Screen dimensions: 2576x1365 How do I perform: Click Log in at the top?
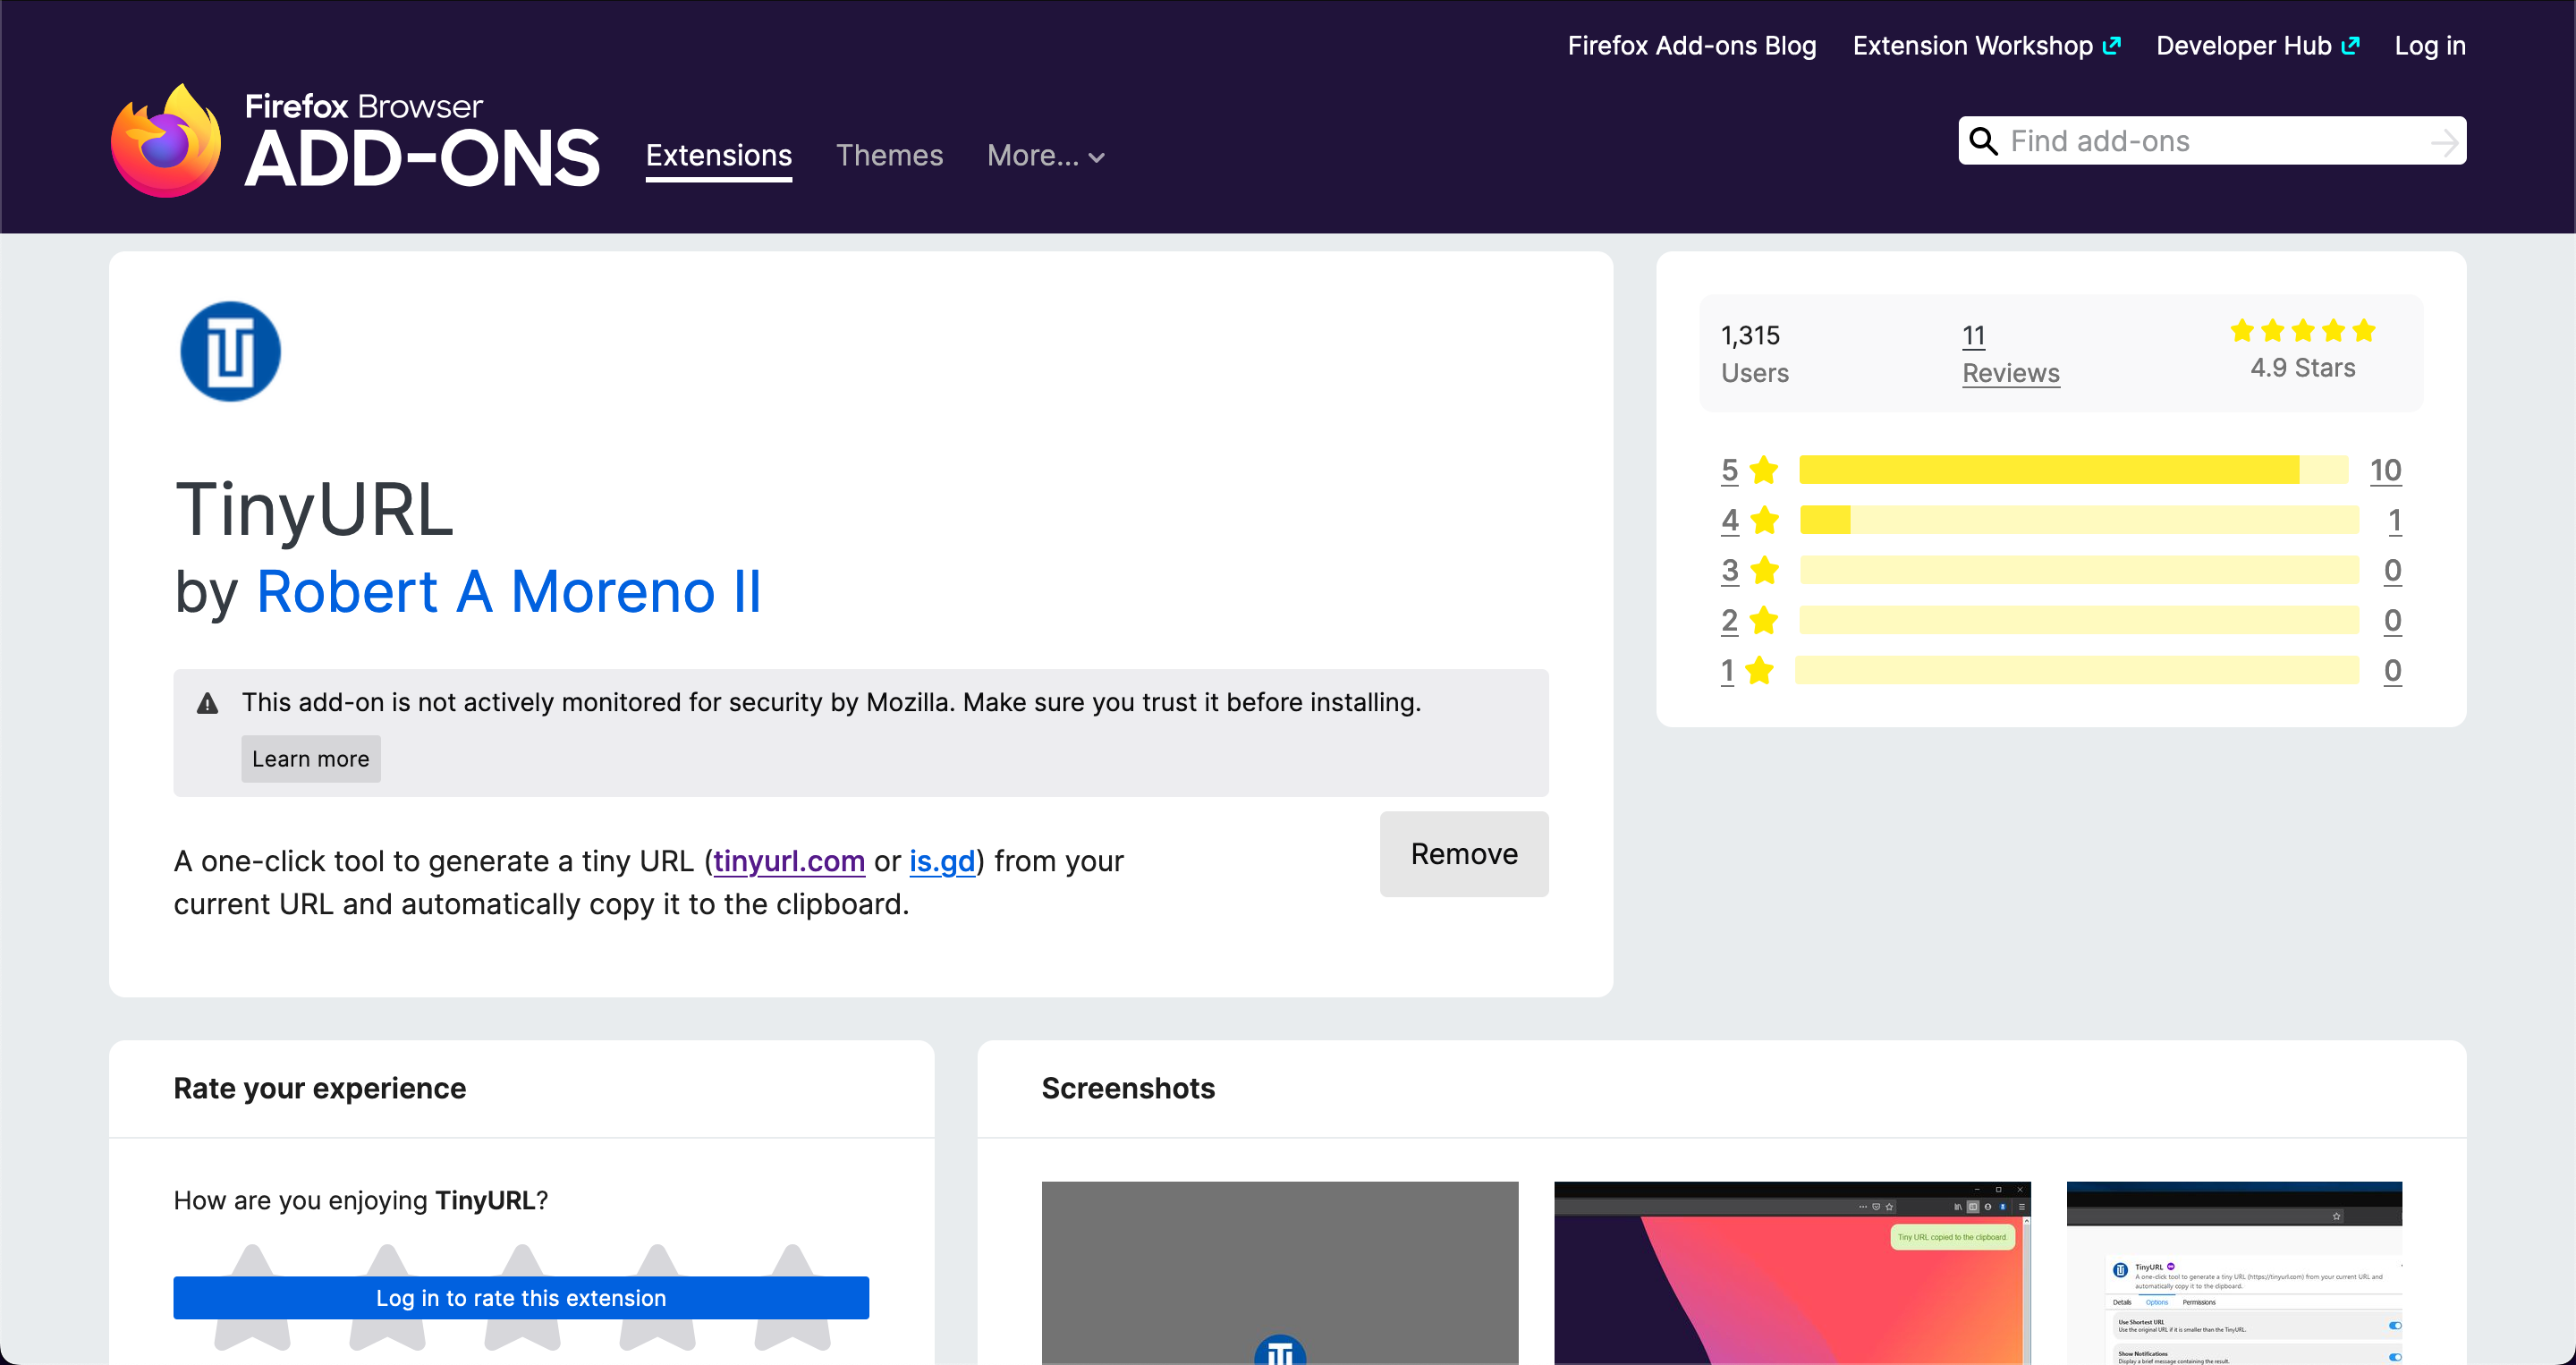[2429, 46]
